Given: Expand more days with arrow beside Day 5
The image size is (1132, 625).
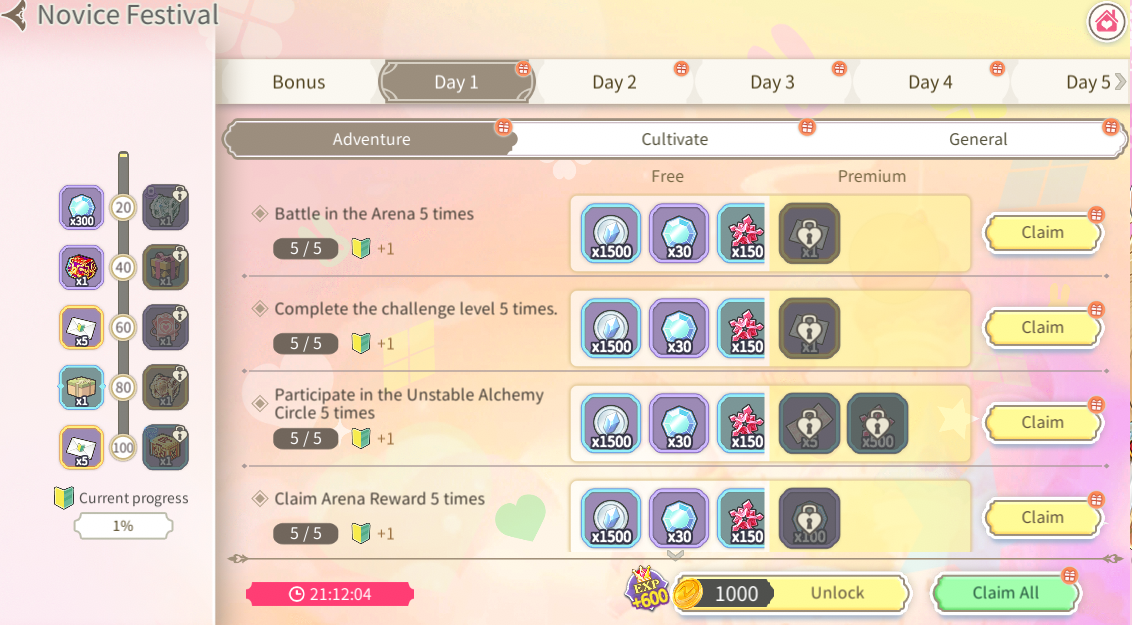Looking at the screenshot, I should (x=1120, y=82).
